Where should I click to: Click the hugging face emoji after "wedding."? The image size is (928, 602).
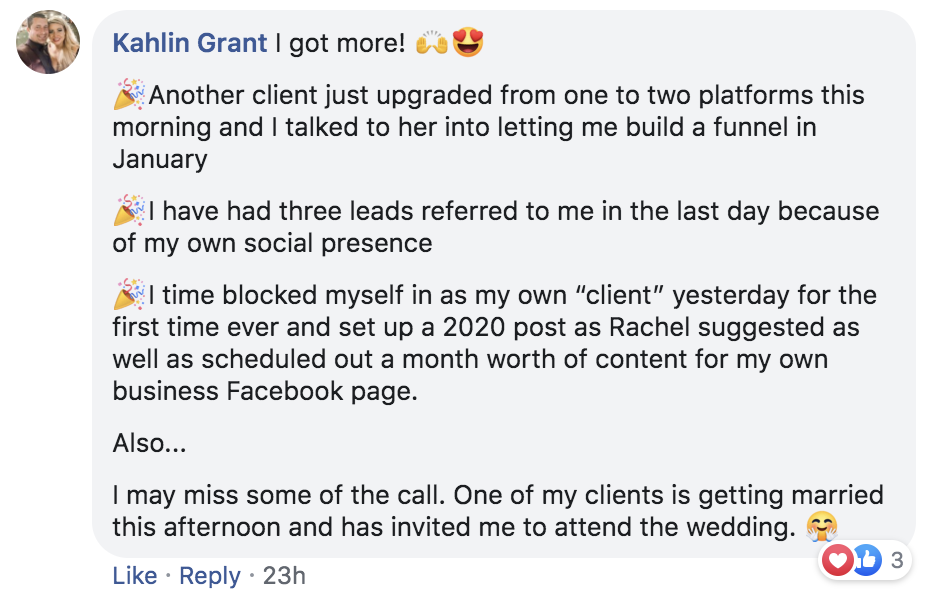point(821,526)
